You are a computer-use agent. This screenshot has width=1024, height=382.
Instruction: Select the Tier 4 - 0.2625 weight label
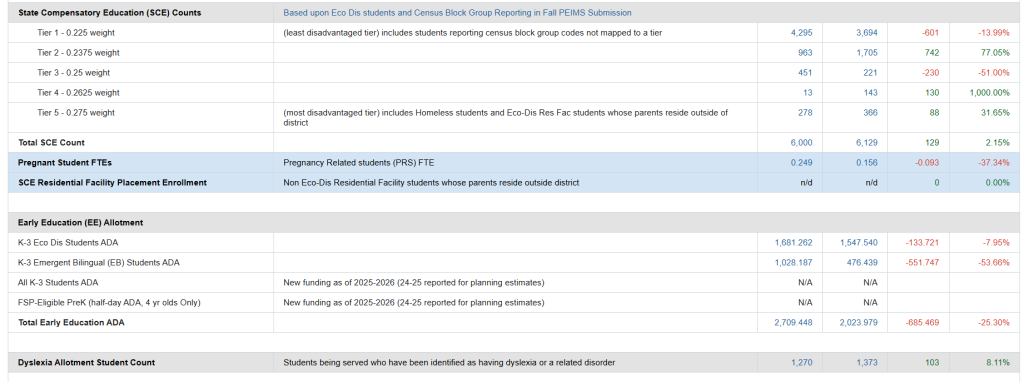point(78,93)
